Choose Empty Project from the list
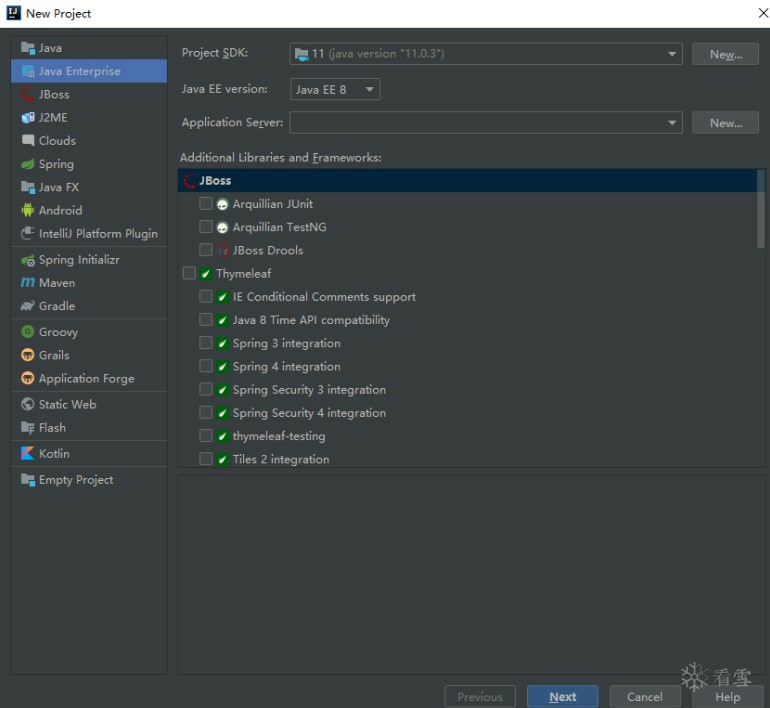Image resolution: width=770 pixels, height=708 pixels. [x=75, y=480]
